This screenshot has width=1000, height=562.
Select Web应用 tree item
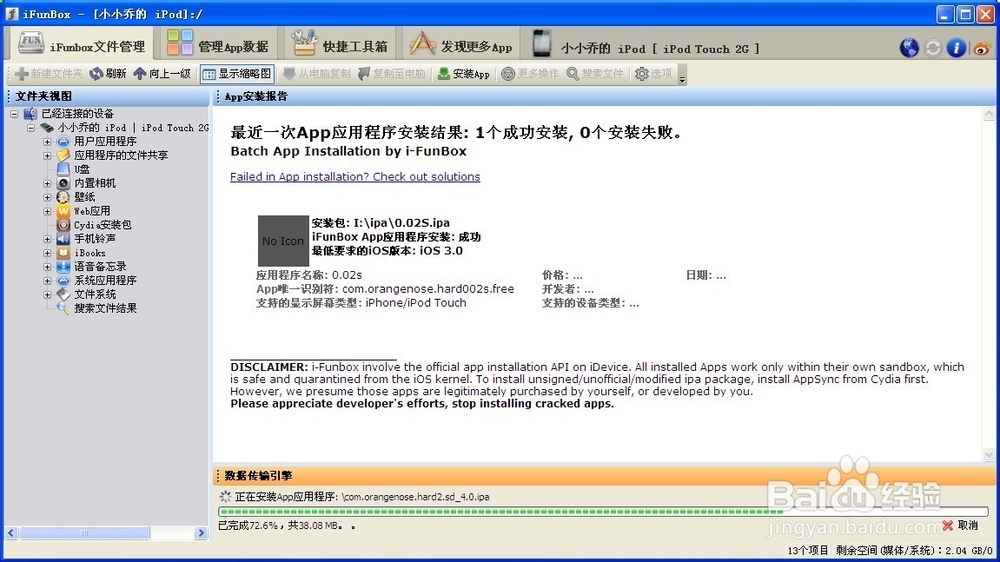click(x=92, y=211)
